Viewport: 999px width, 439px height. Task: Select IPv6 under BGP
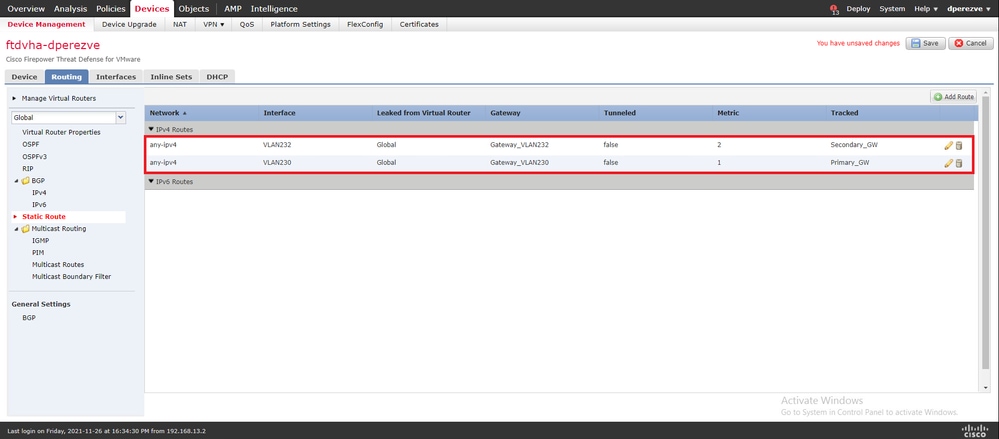[x=39, y=205]
